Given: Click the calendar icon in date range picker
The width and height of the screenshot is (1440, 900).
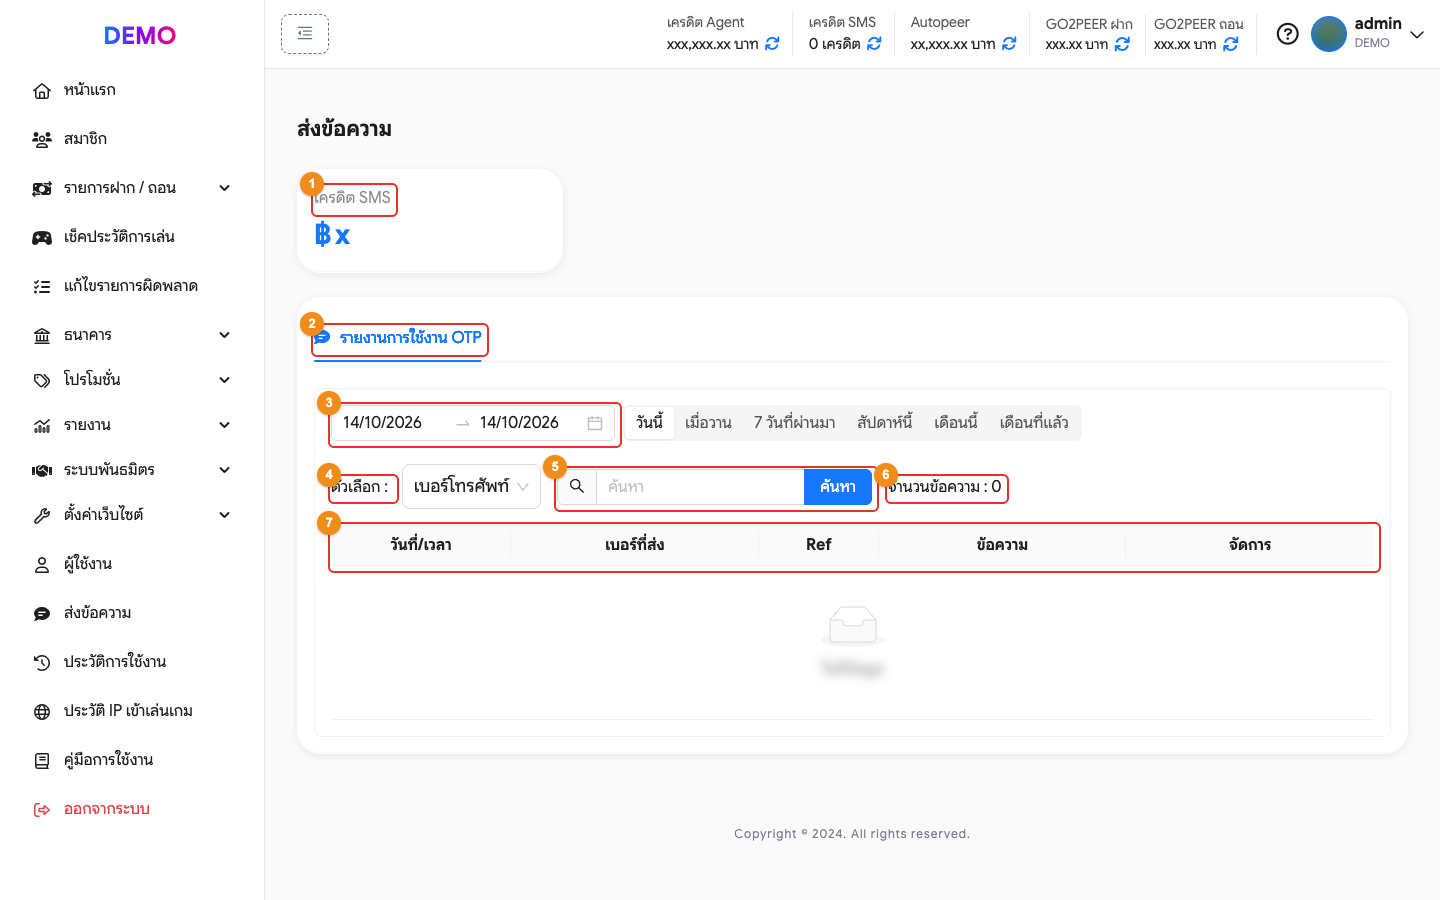Looking at the screenshot, I should tap(595, 423).
